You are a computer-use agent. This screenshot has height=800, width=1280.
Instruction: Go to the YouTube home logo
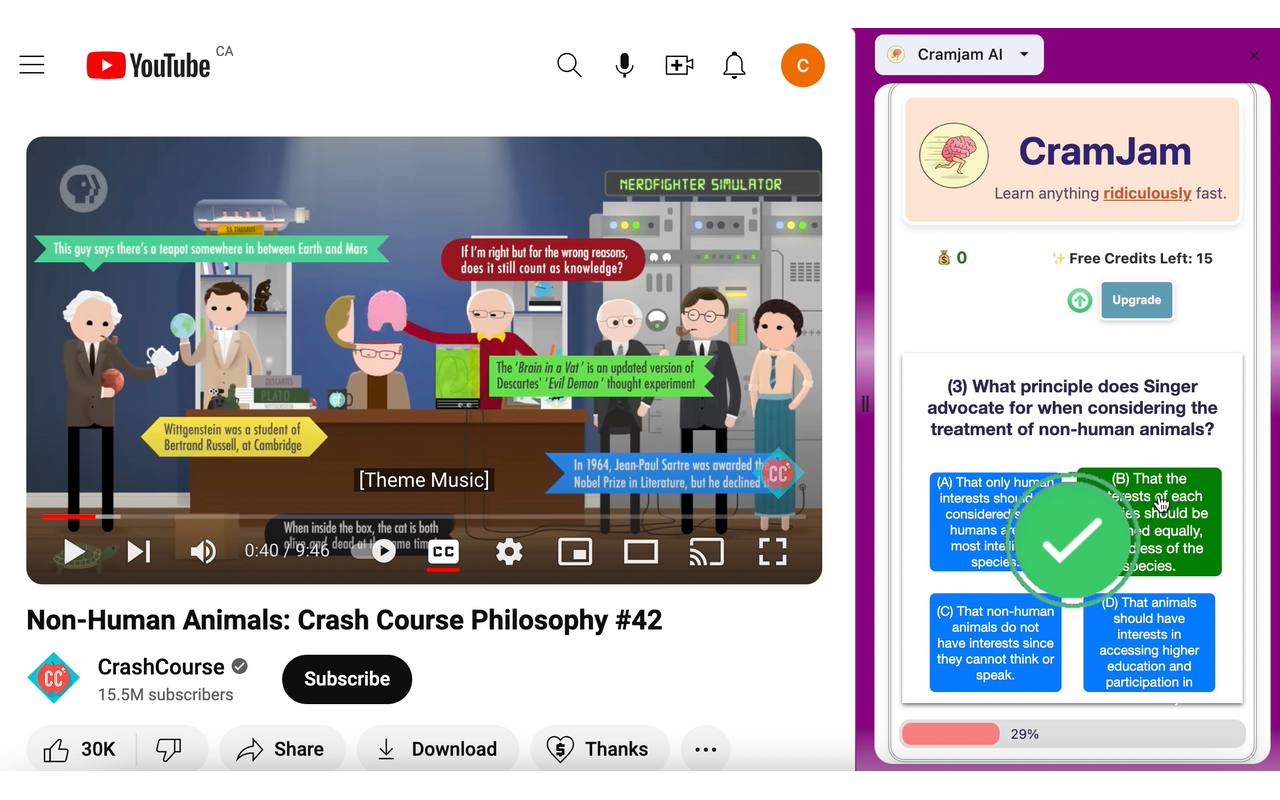tap(148, 66)
